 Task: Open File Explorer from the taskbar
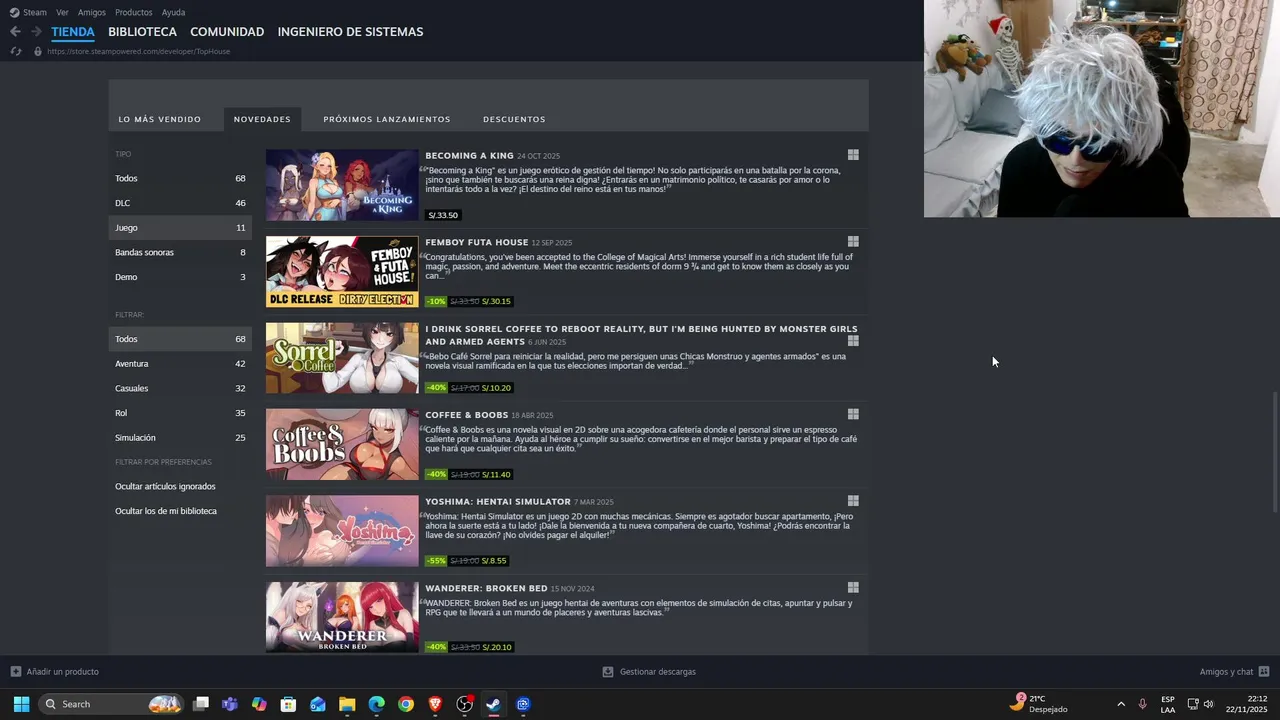point(347,704)
